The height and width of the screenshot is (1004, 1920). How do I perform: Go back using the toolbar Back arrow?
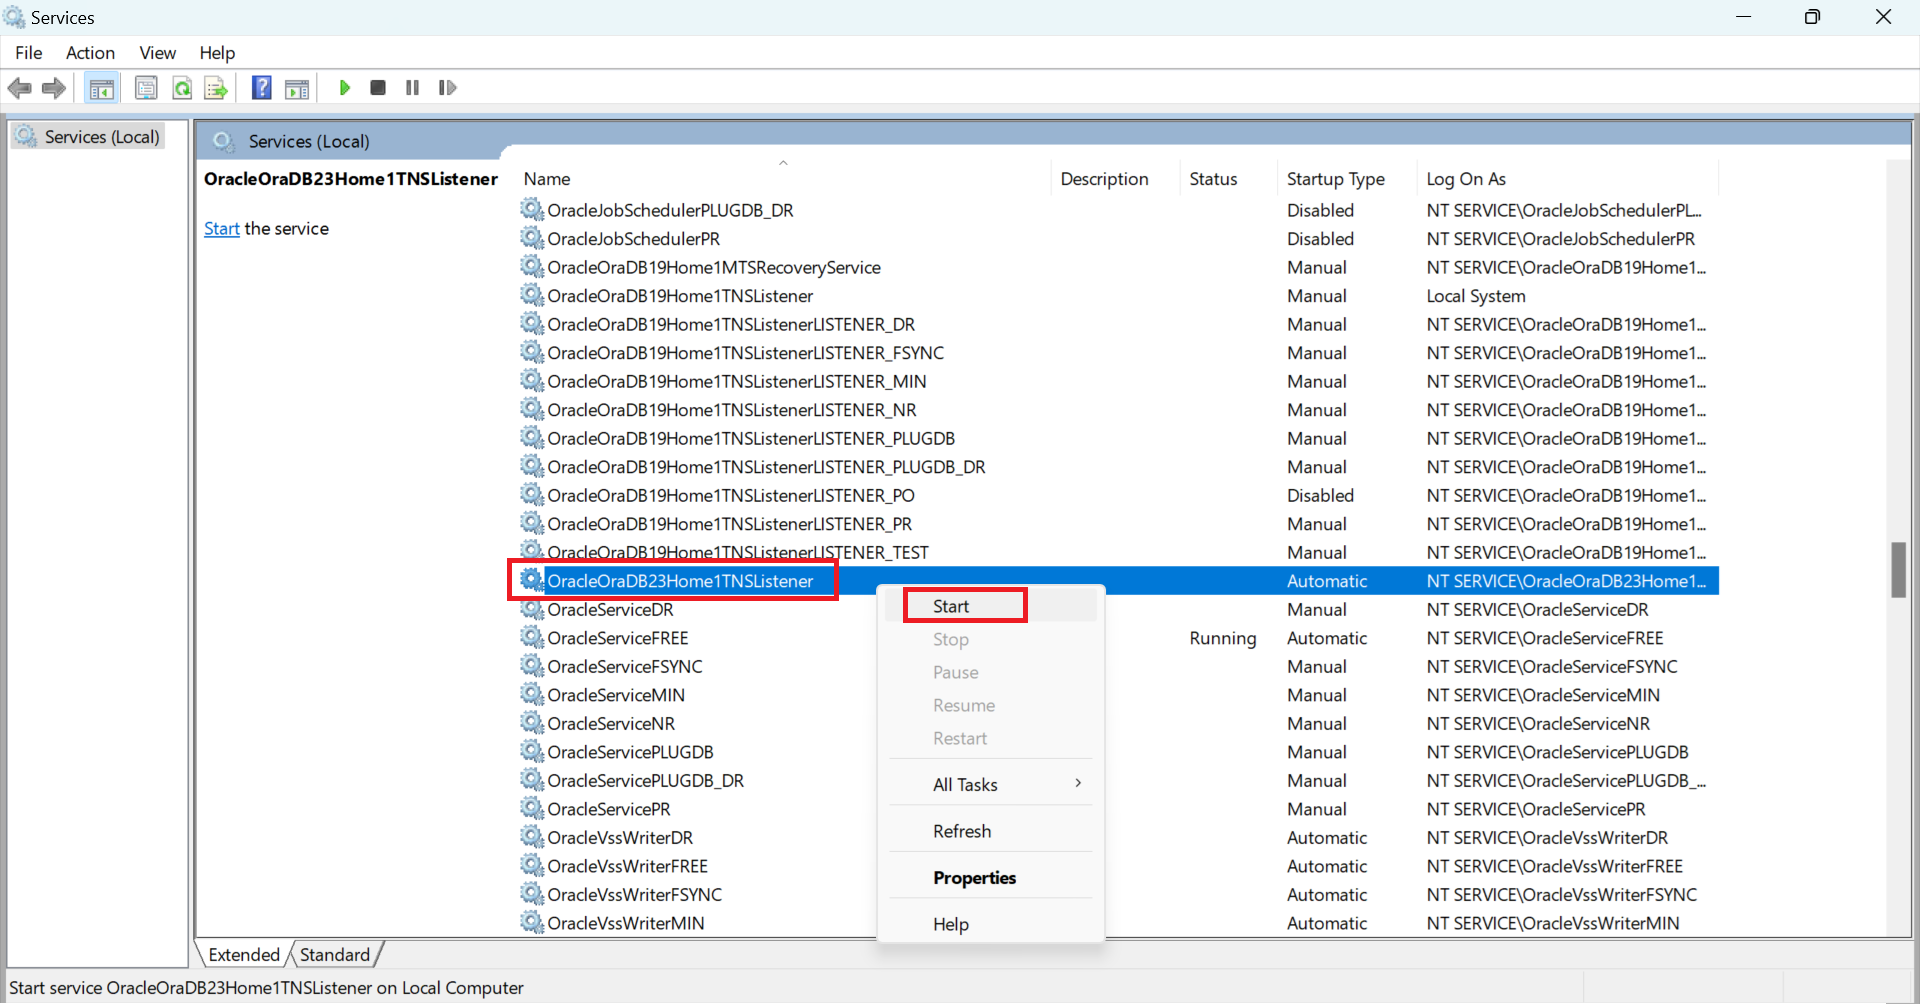pos(20,88)
